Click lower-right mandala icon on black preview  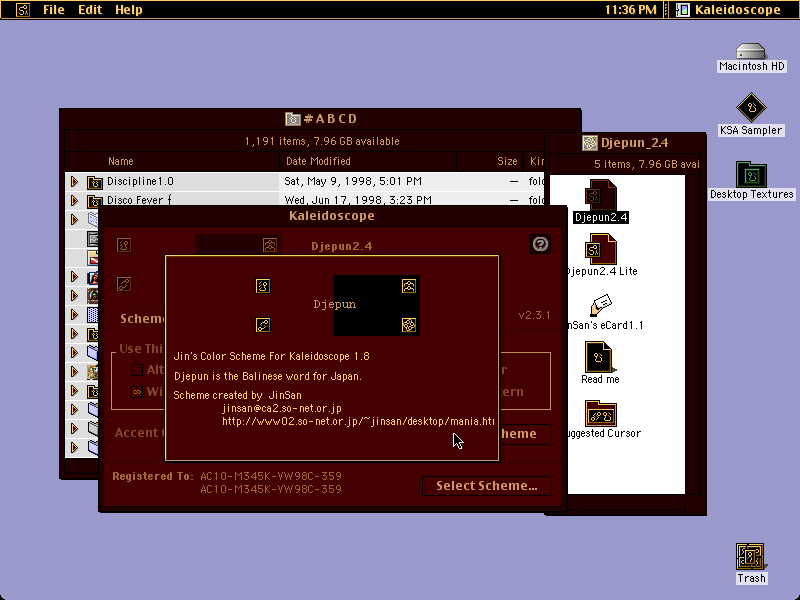tap(409, 325)
